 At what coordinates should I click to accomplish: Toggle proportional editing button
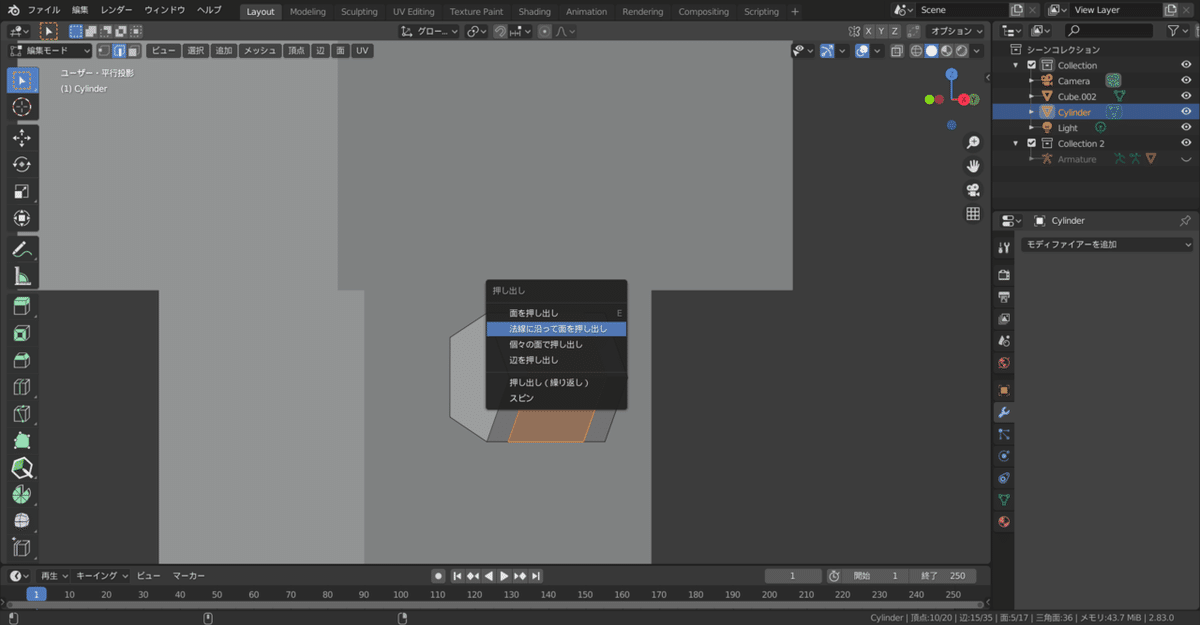coord(545,31)
